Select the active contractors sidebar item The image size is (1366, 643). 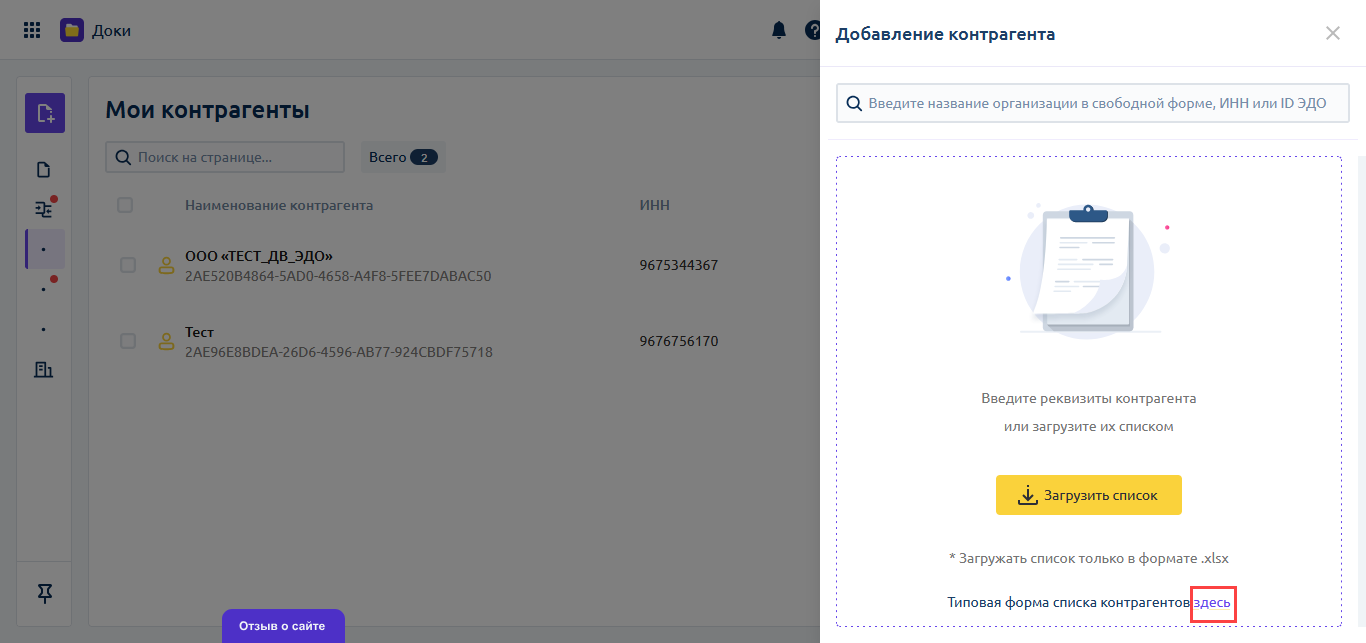(x=44, y=249)
